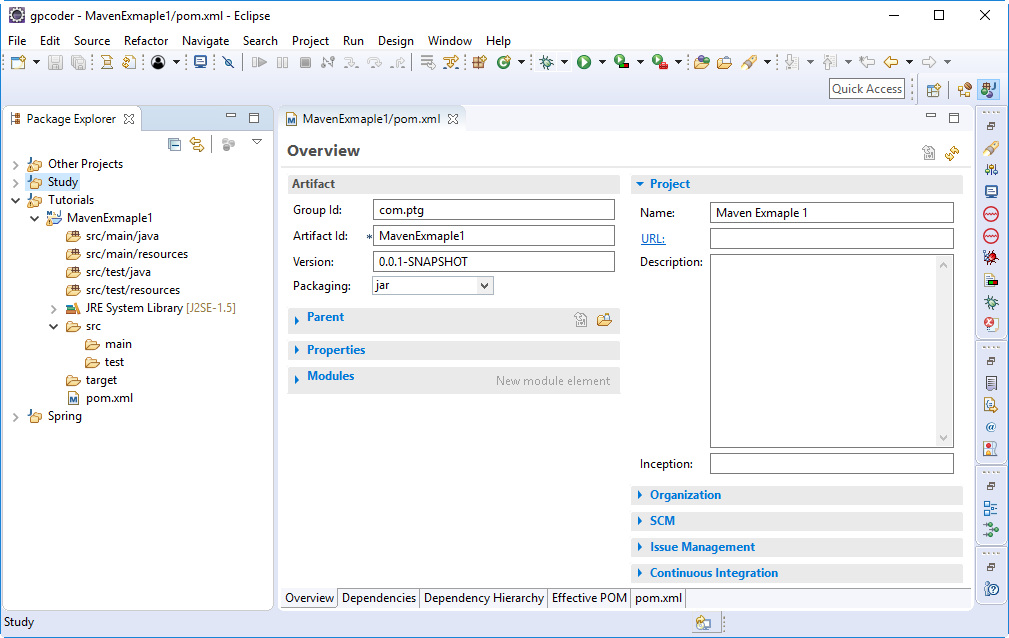The width and height of the screenshot is (1009, 638).
Task: Toggle Link with Editor in Package Explorer
Action: pyautogui.click(x=197, y=144)
